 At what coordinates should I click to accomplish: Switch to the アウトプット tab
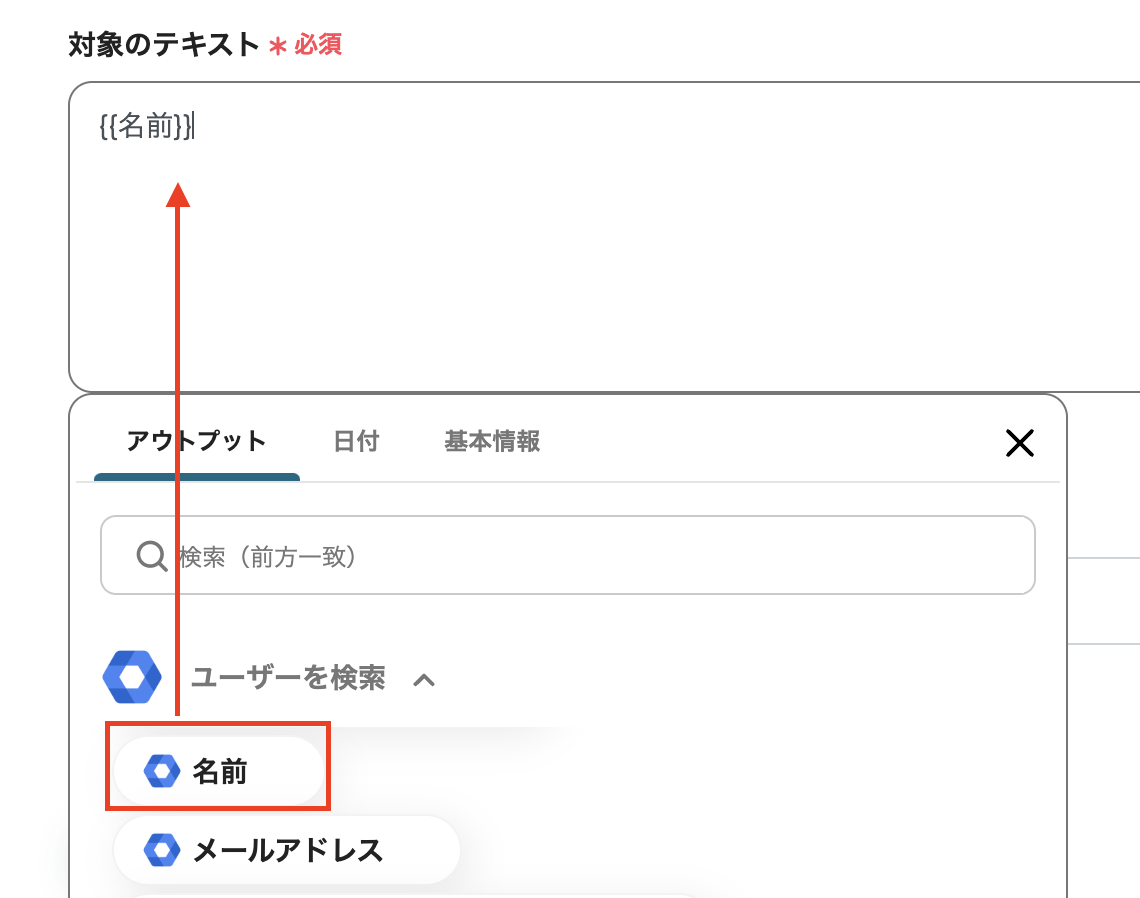click(196, 441)
